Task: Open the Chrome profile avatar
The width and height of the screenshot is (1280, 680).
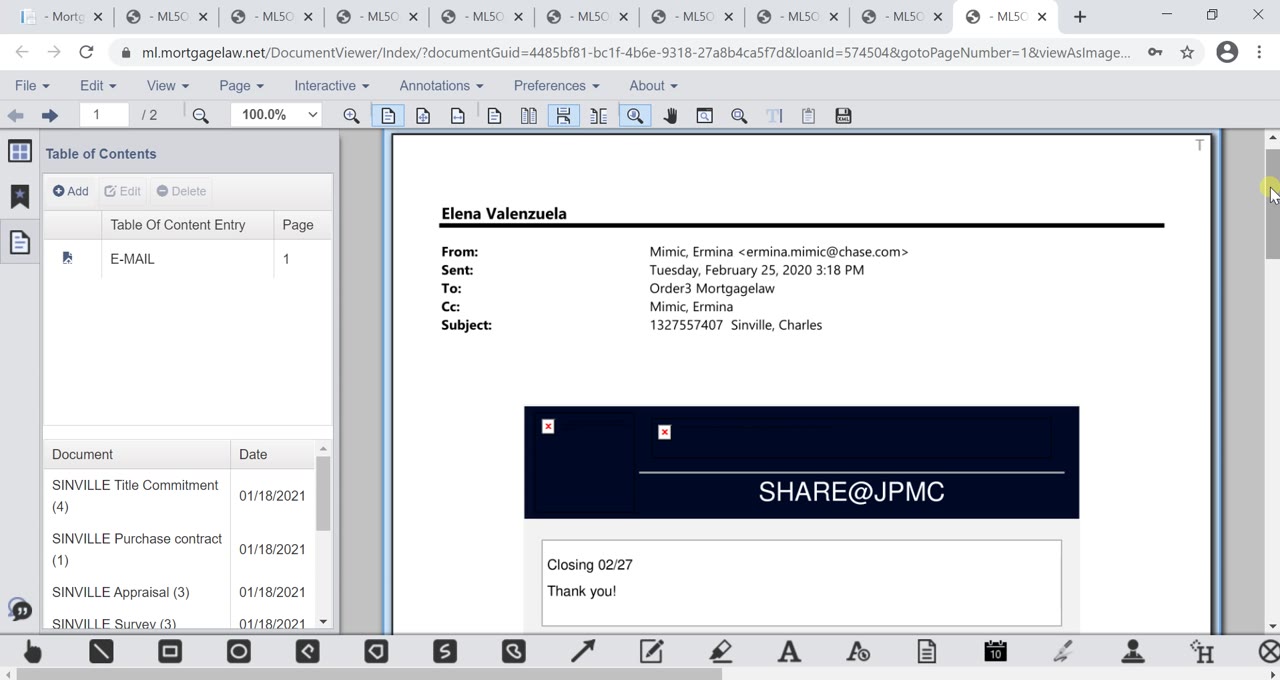Action: (x=1227, y=52)
